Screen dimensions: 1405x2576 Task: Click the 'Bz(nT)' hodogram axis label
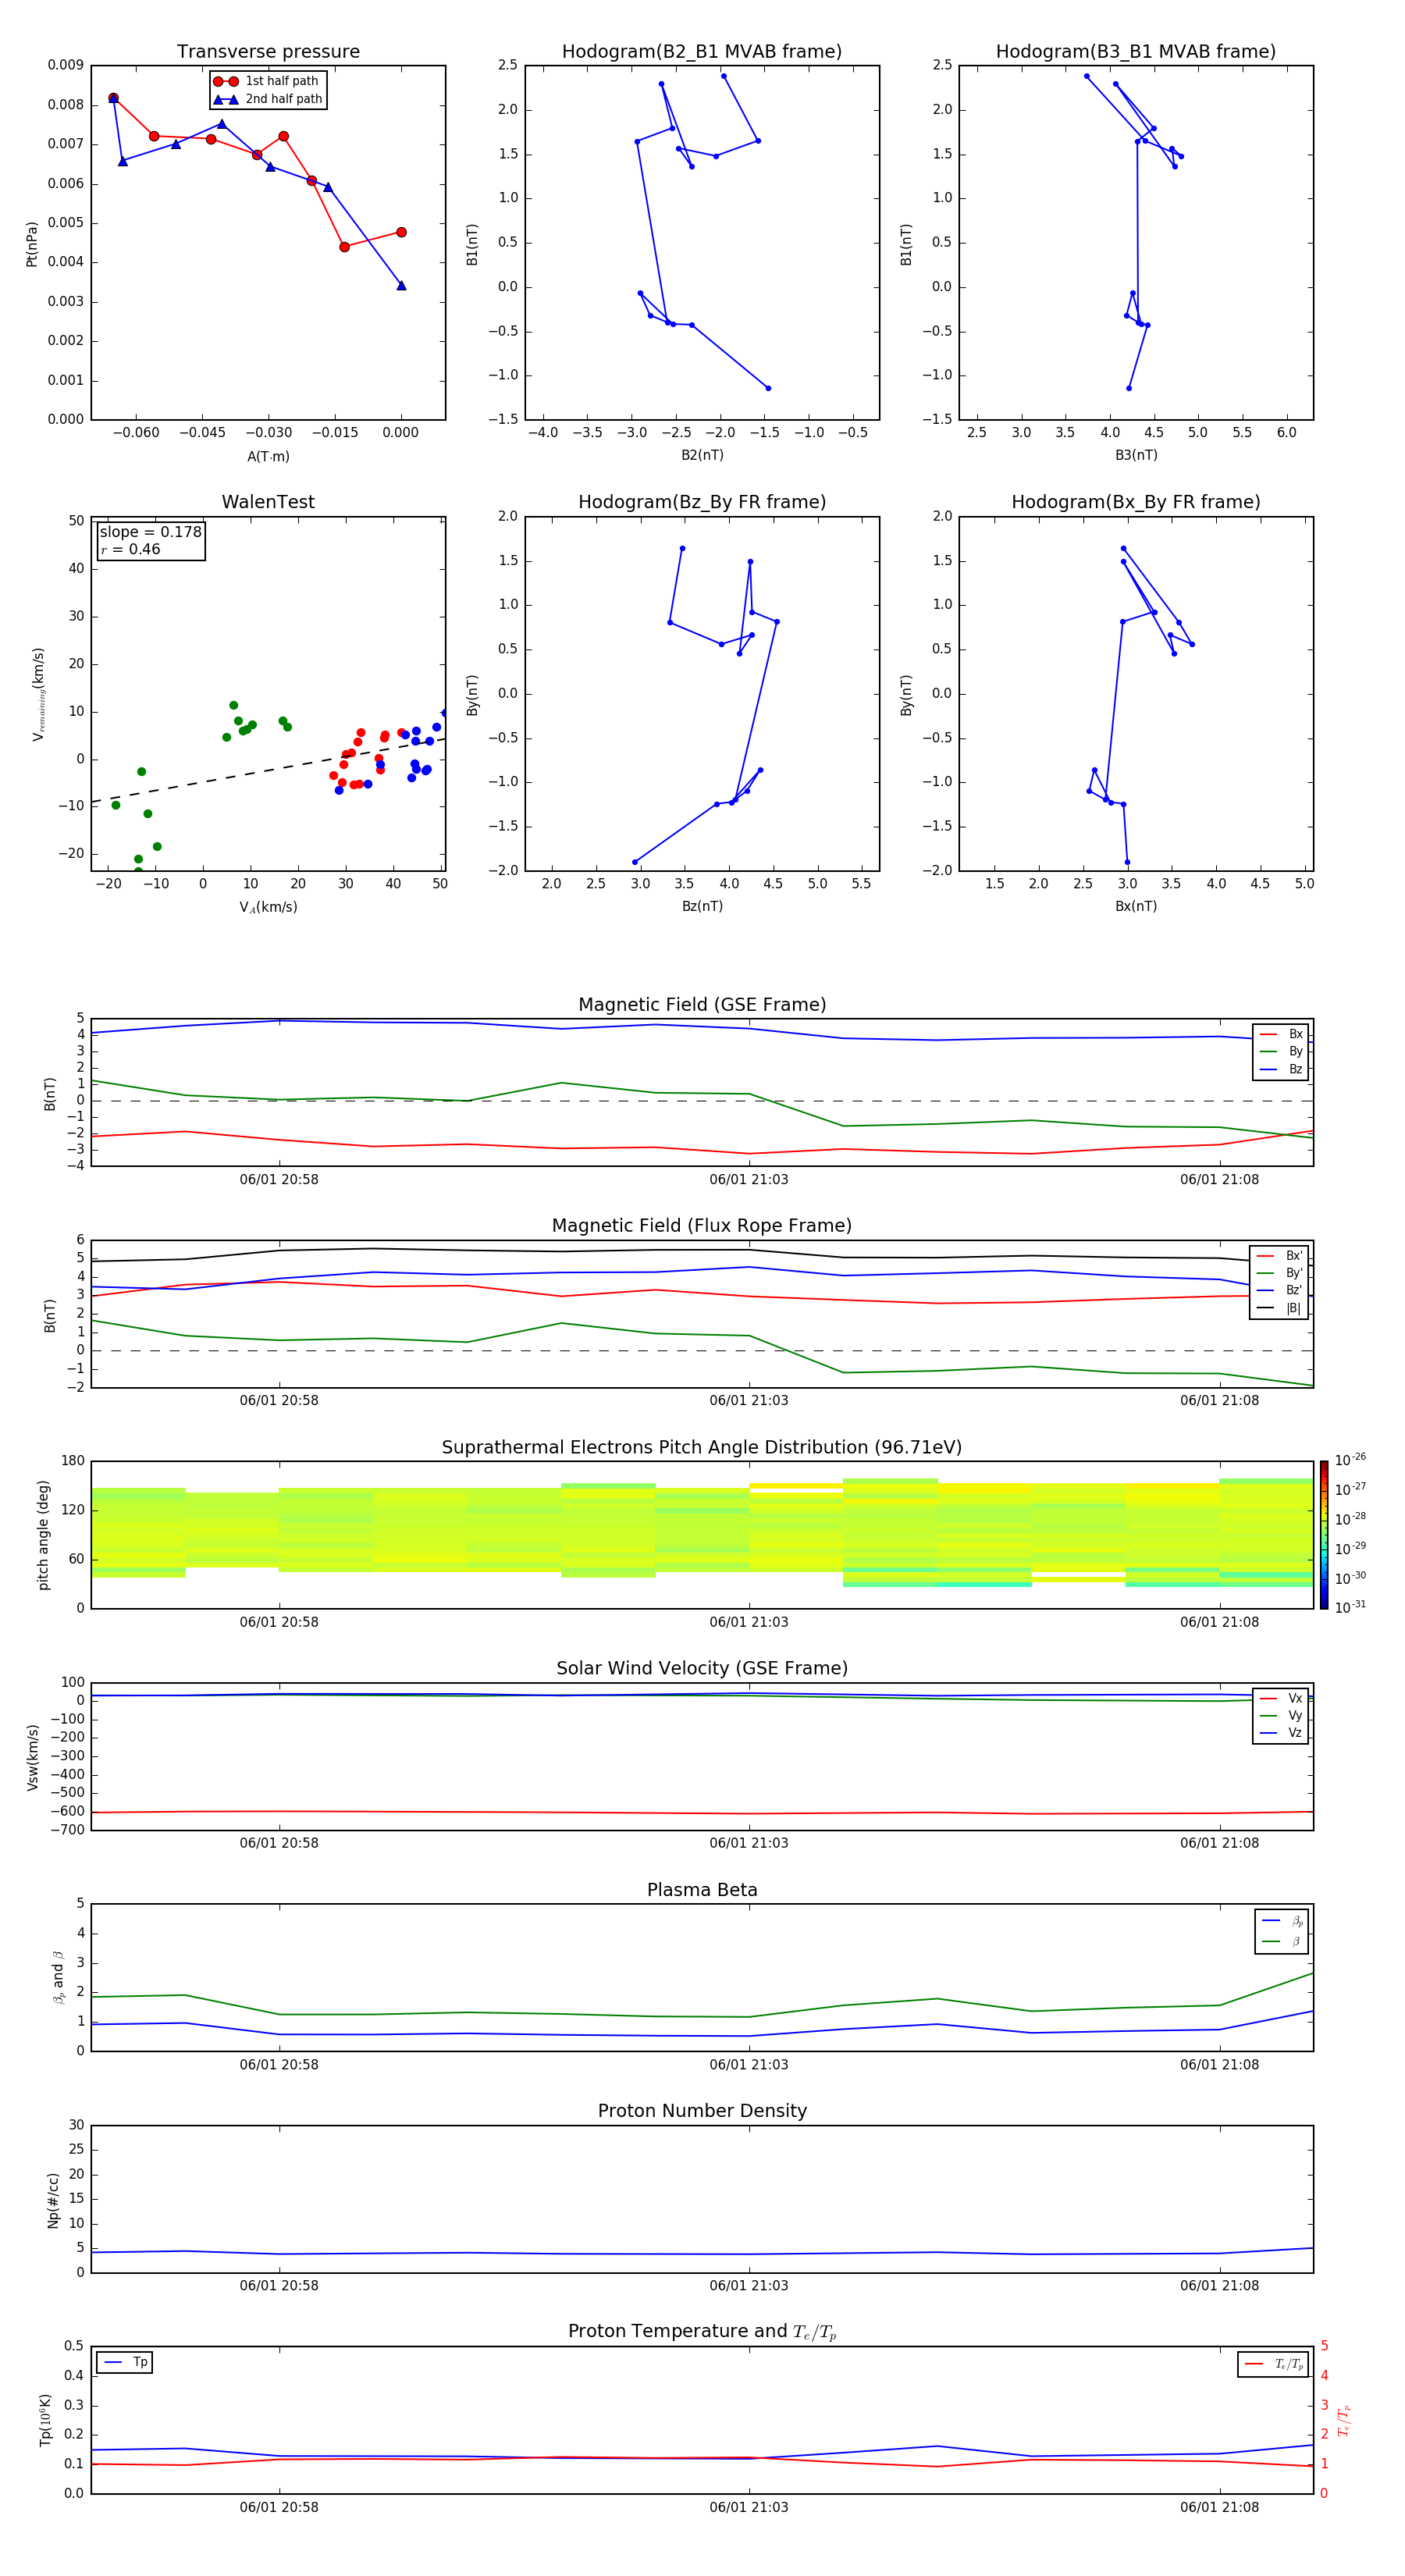point(702,906)
